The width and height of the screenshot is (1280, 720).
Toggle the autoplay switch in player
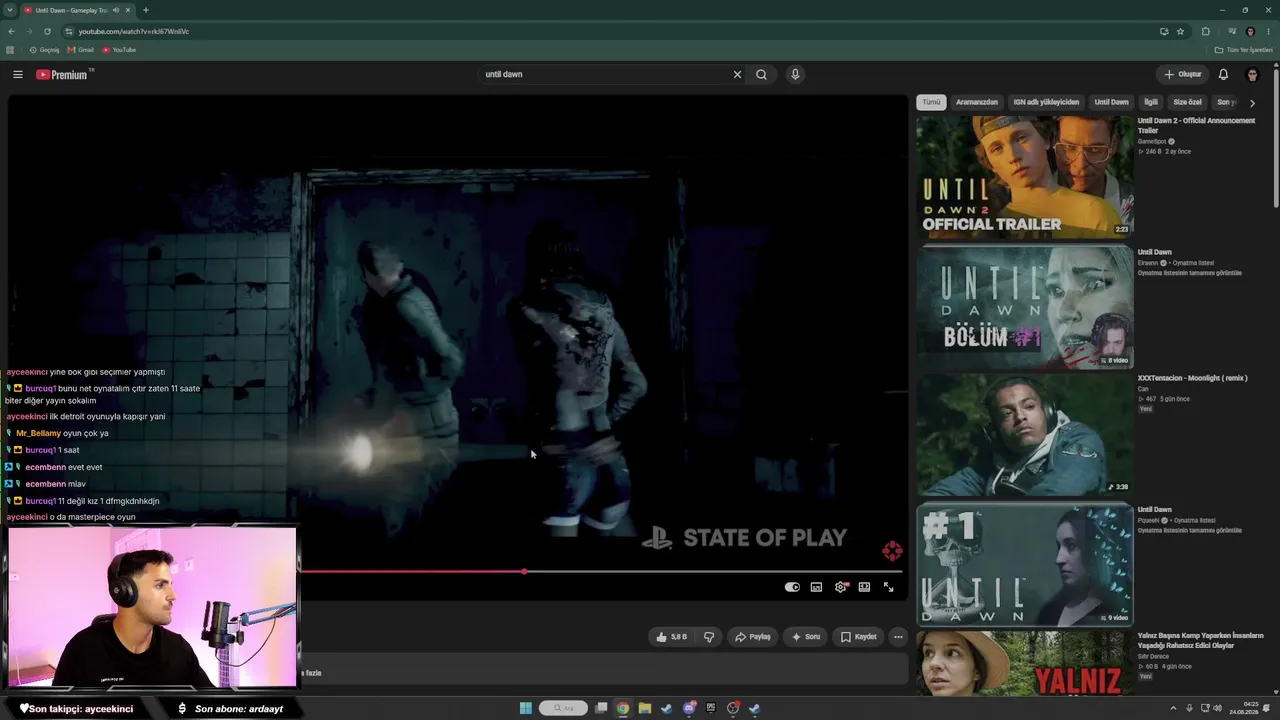tap(792, 587)
